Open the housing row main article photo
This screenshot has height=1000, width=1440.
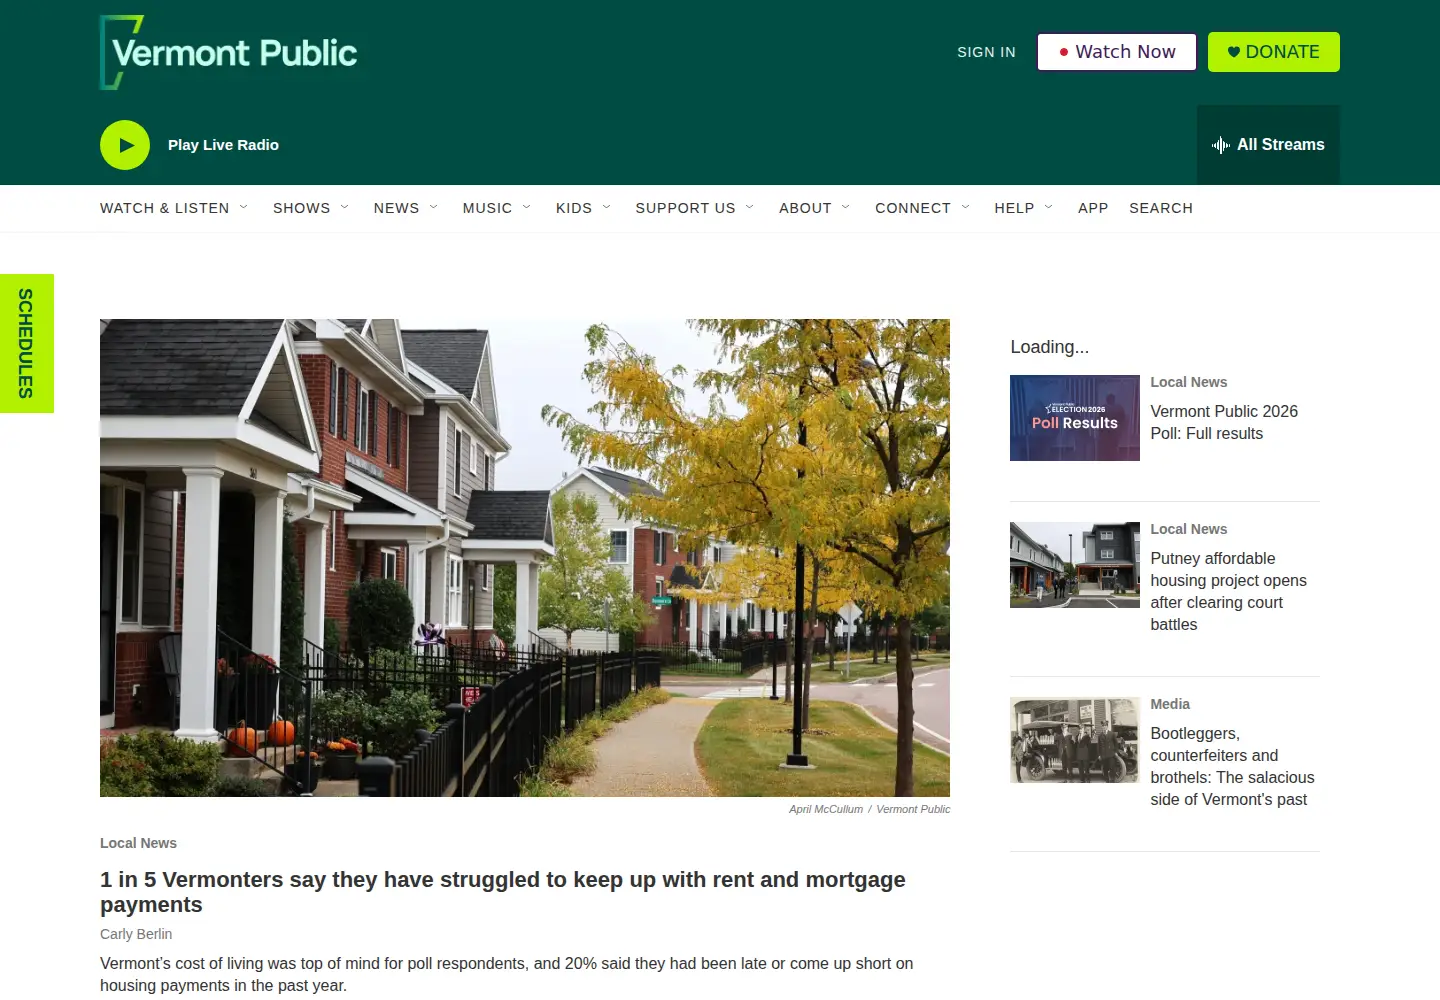[525, 558]
